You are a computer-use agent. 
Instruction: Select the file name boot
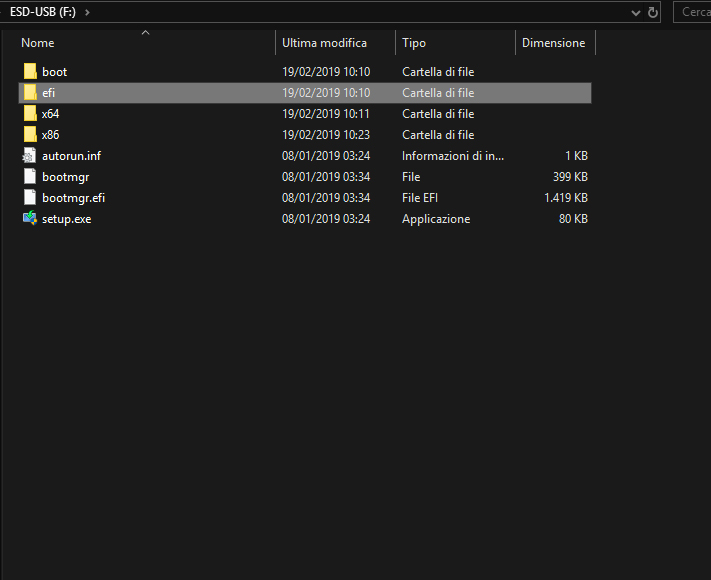click(54, 72)
